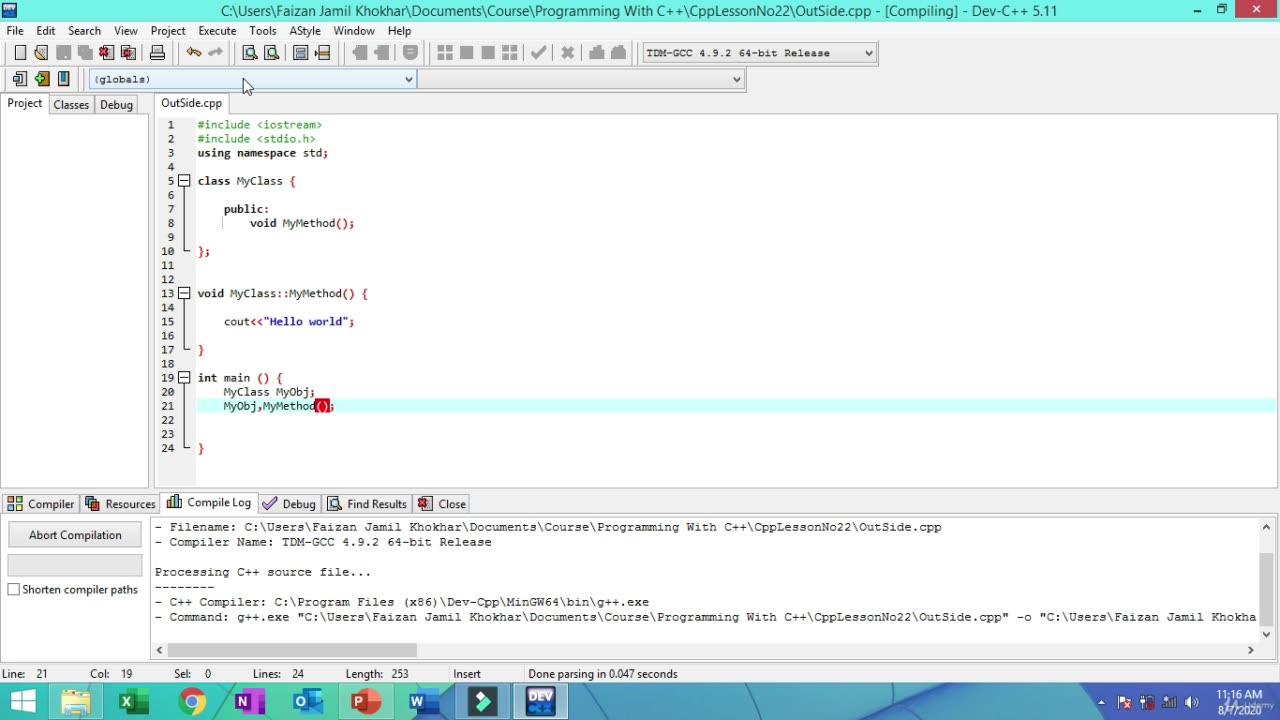Screen dimensions: 1280x720
Task: Open the Execute menu
Action: (217, 31)
